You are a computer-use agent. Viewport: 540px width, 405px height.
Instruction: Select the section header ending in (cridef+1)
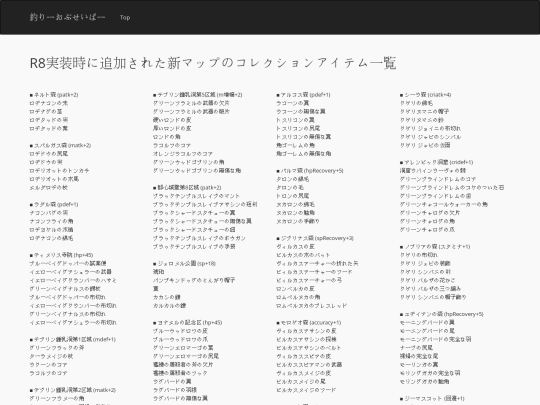click(x=436, y=162)
